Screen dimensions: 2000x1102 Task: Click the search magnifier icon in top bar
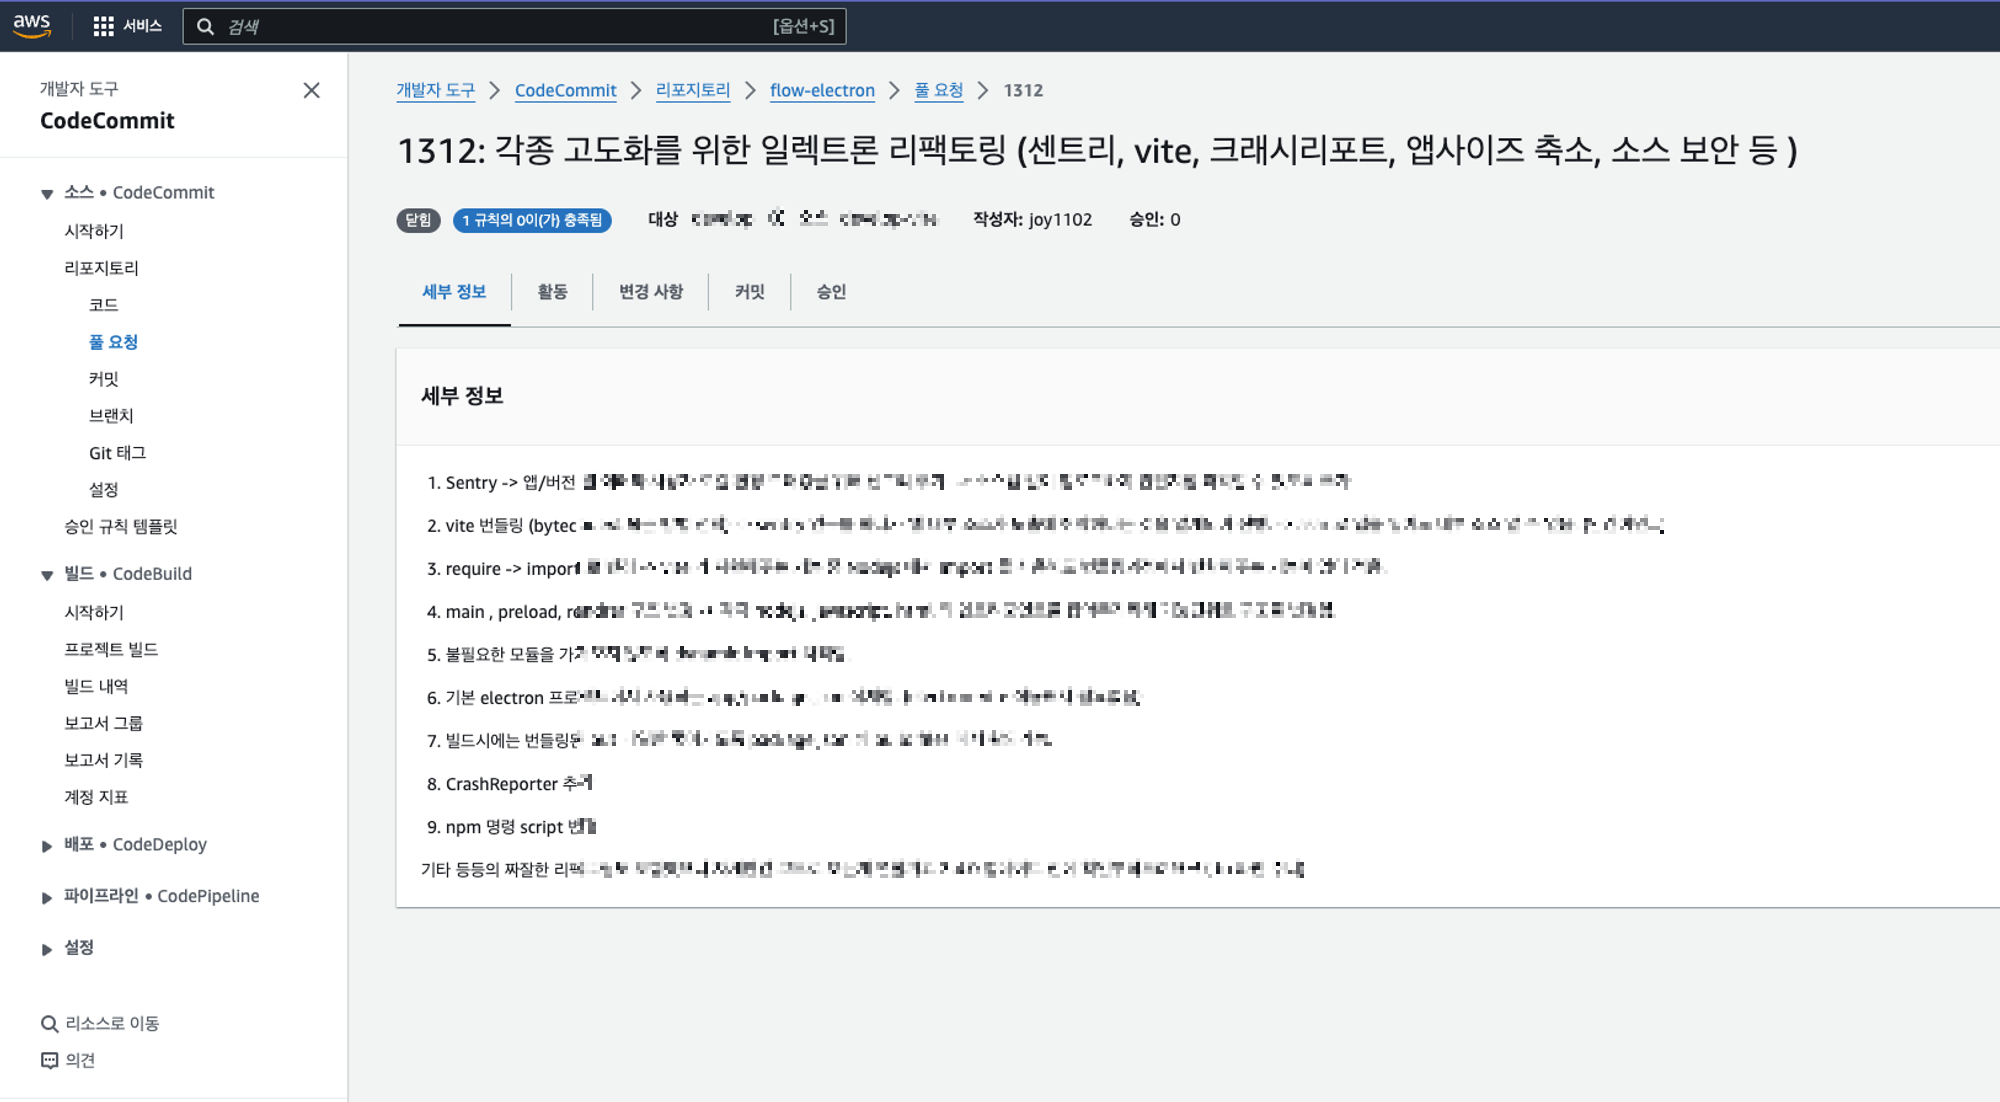(205, 26)
